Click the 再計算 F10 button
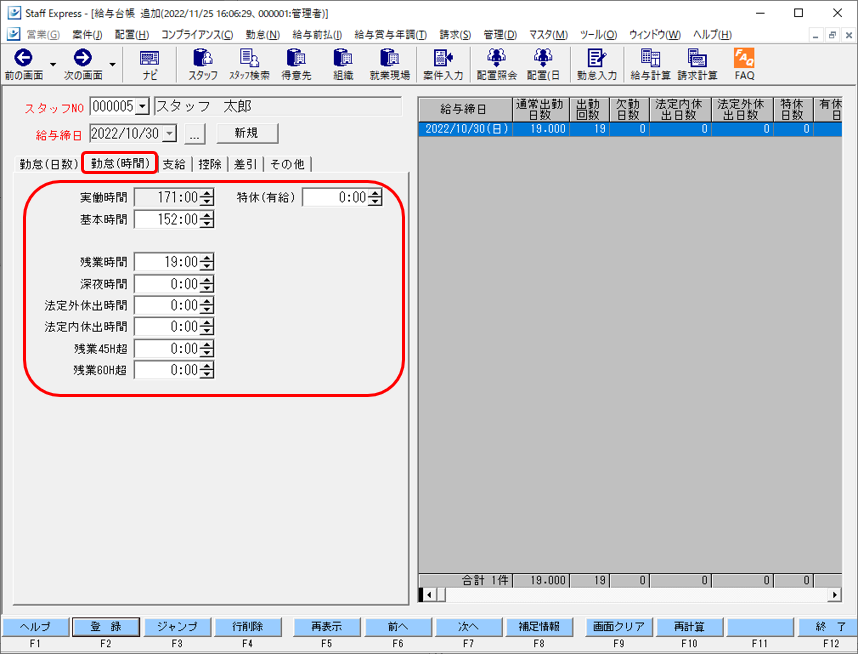The image size is (858, 654). click(689, 627)
